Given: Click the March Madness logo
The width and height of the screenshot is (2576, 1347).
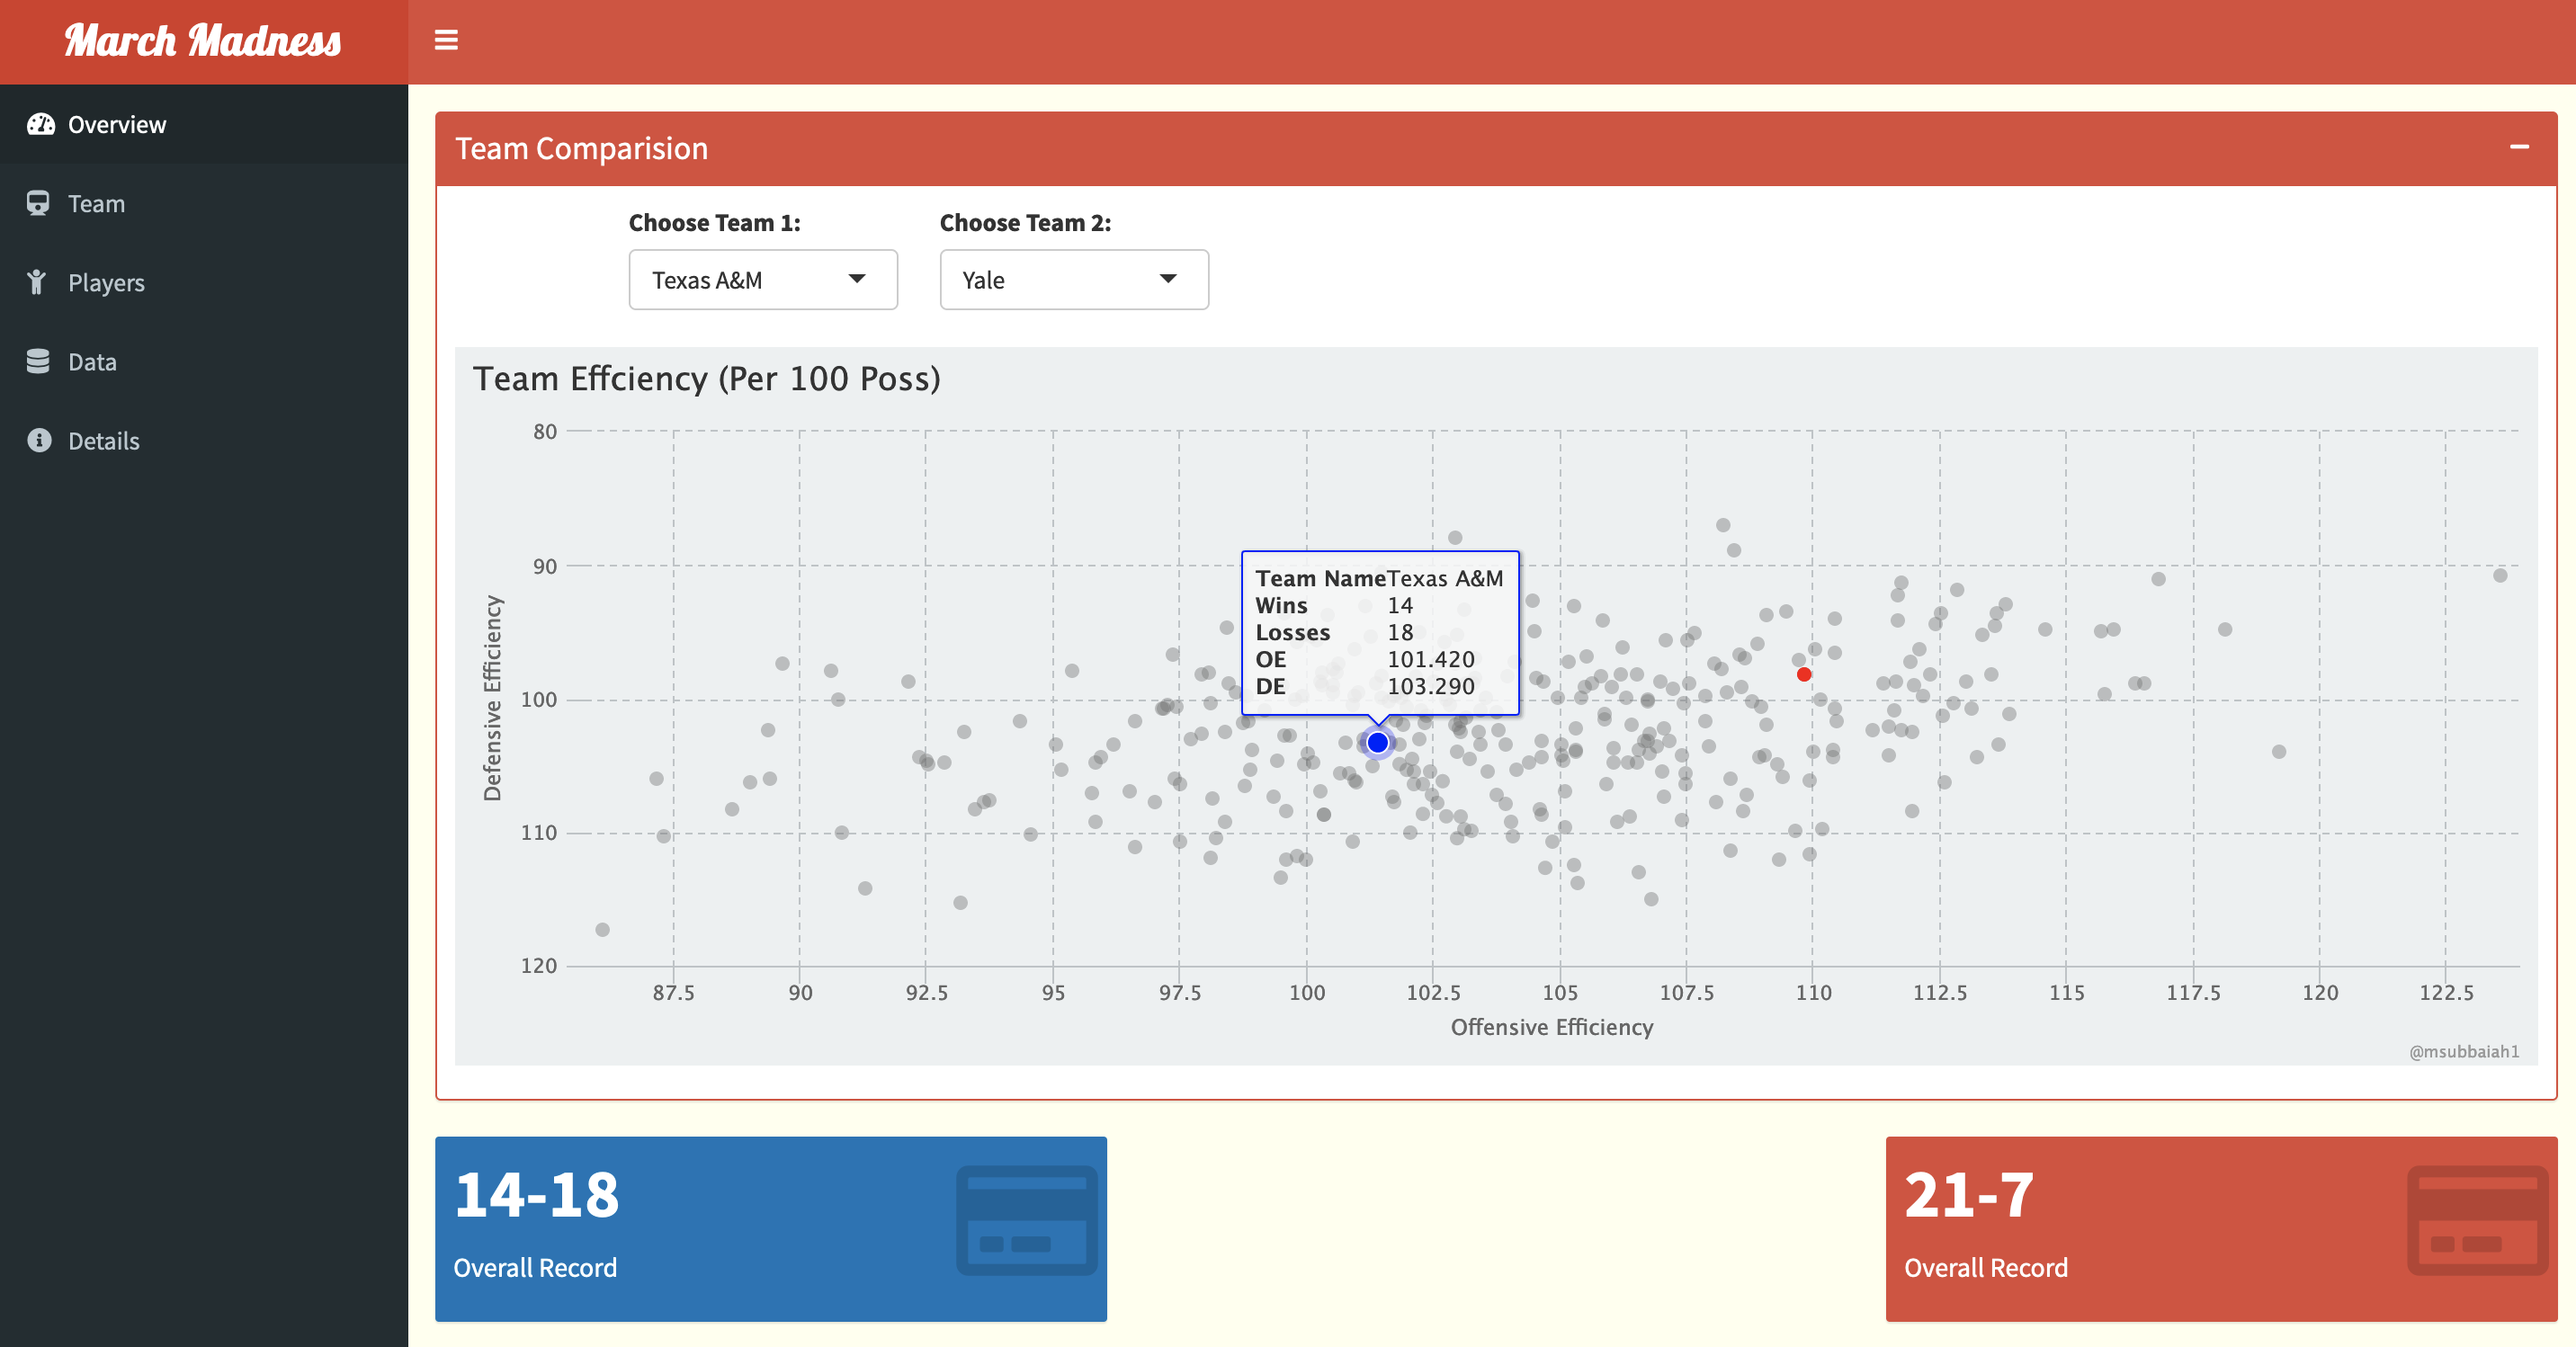Looking at the screenshot, I should (203, 41).
